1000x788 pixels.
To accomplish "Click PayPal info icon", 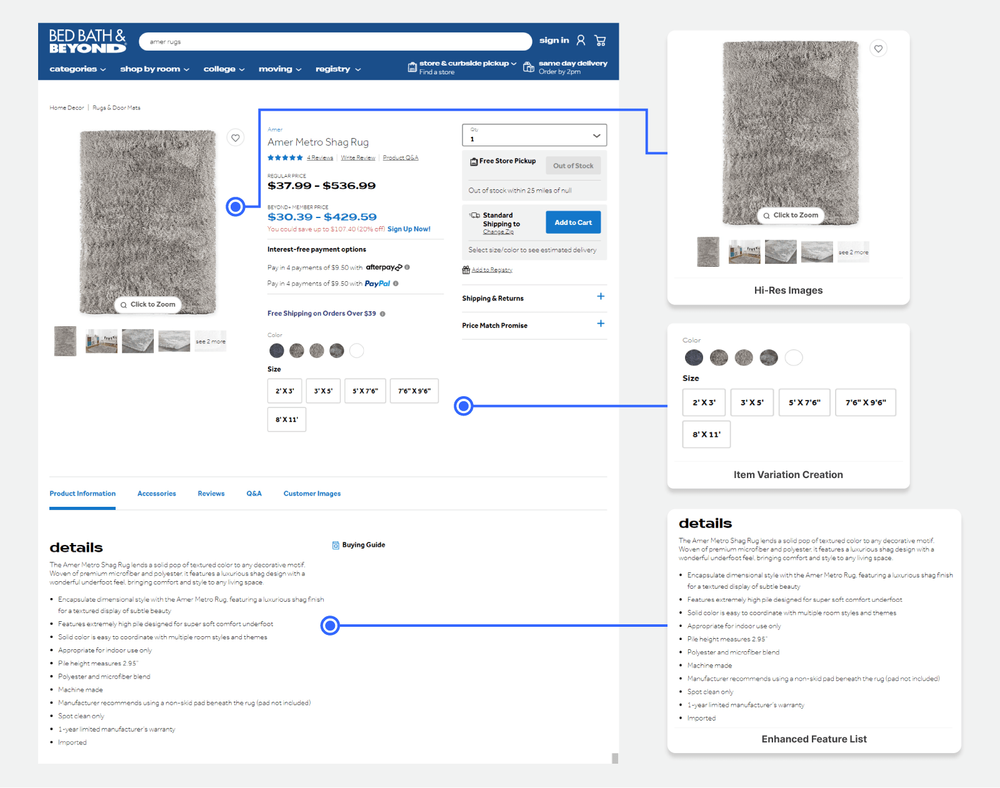I will (x=395, y=284).
